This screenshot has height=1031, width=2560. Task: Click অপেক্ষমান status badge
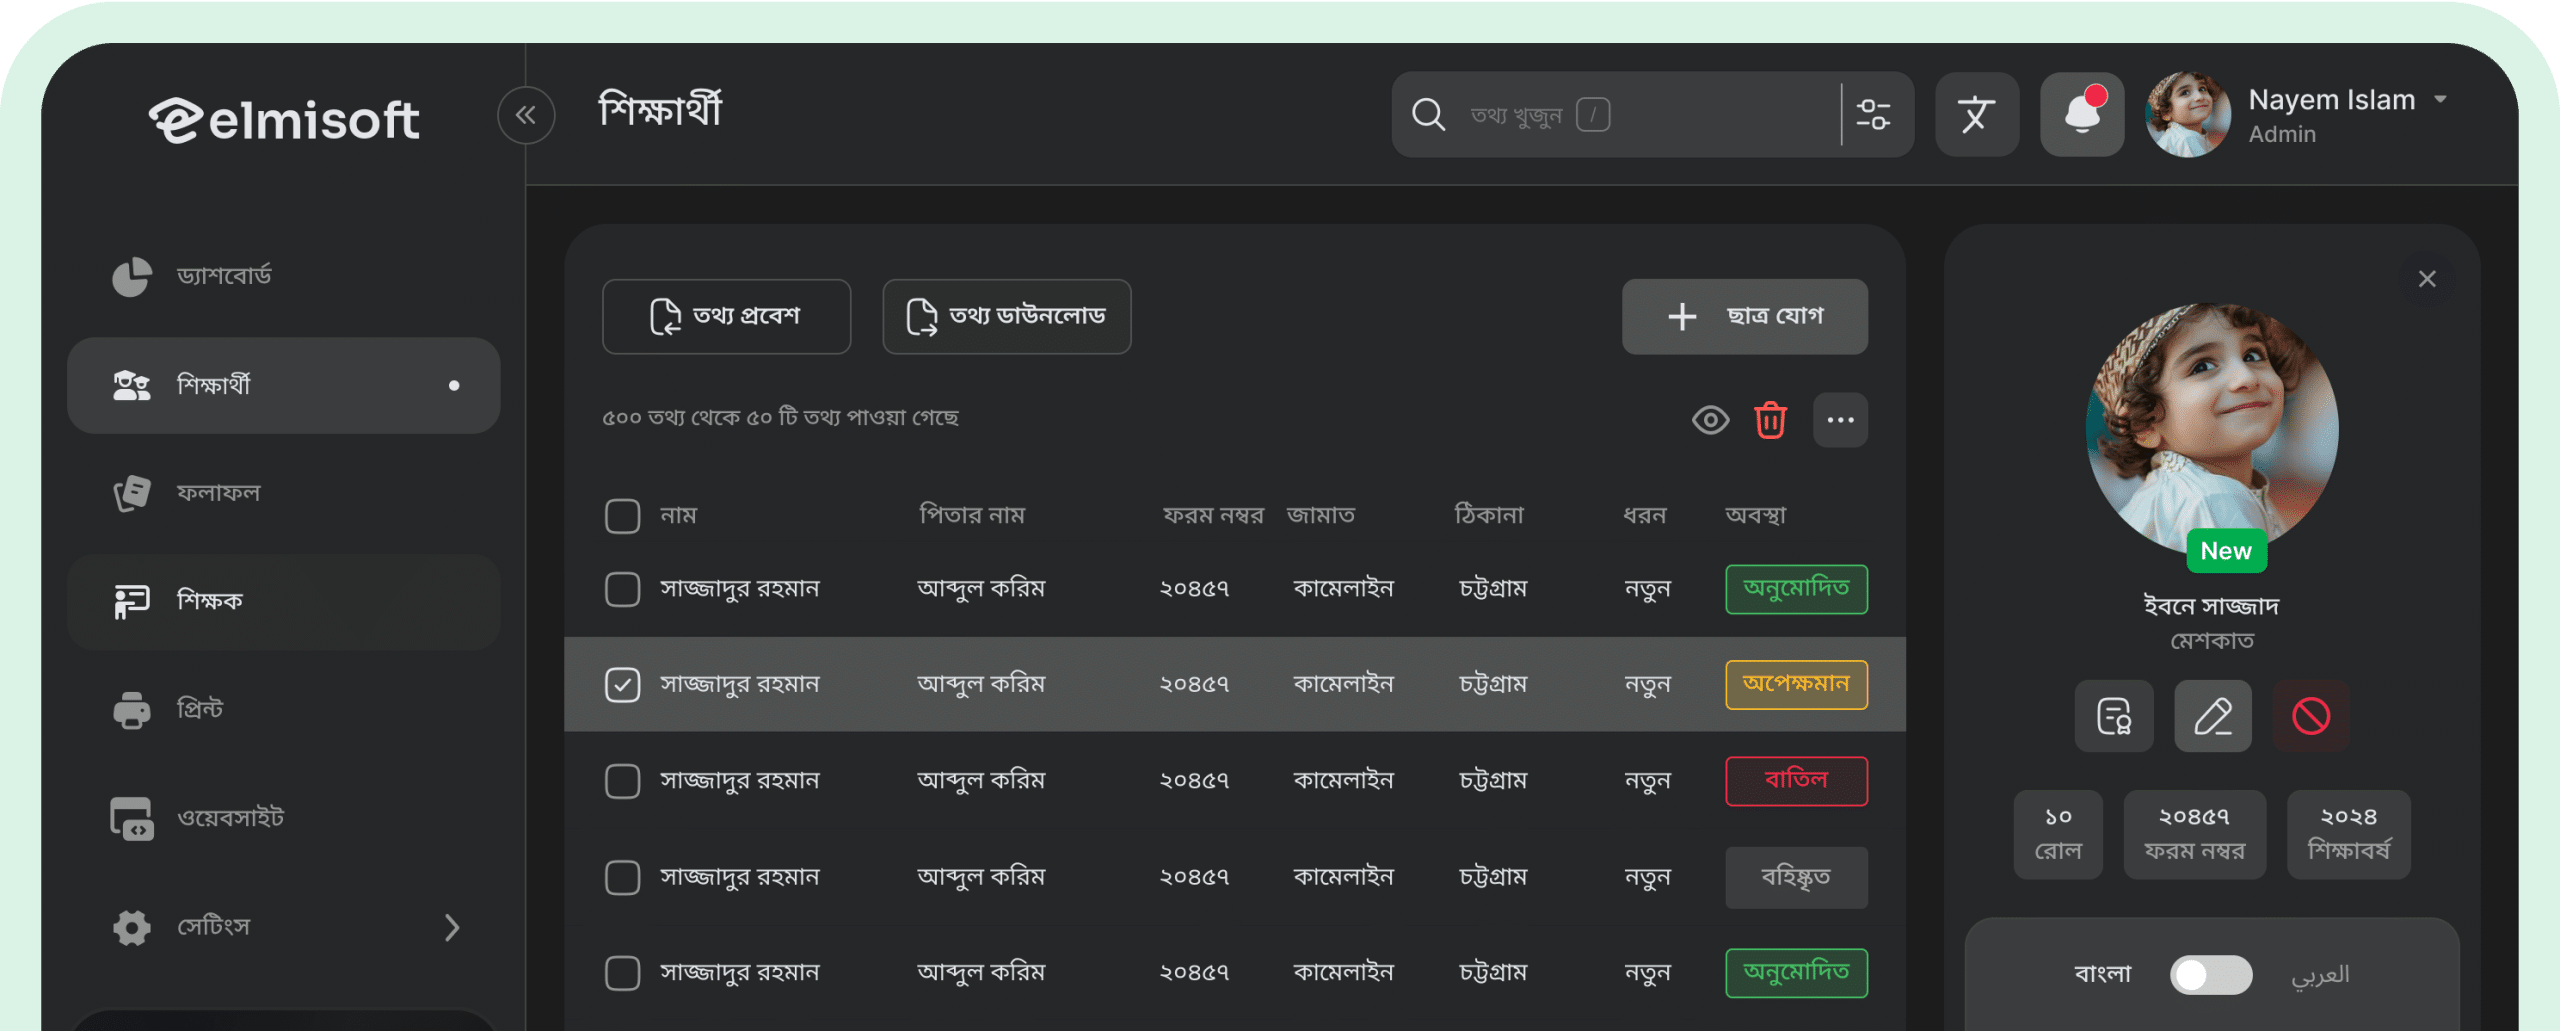coord(1796,685)
